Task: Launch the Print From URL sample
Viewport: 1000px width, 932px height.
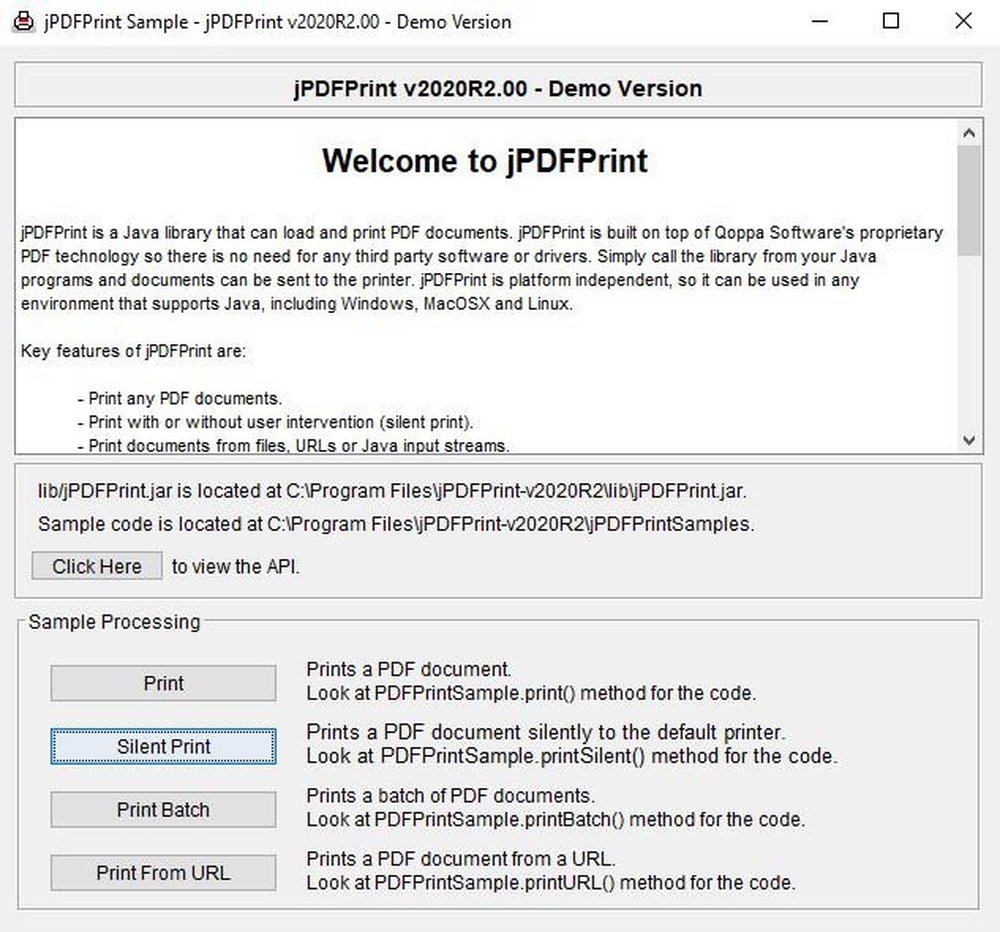Action: click(x=163, y=873)
